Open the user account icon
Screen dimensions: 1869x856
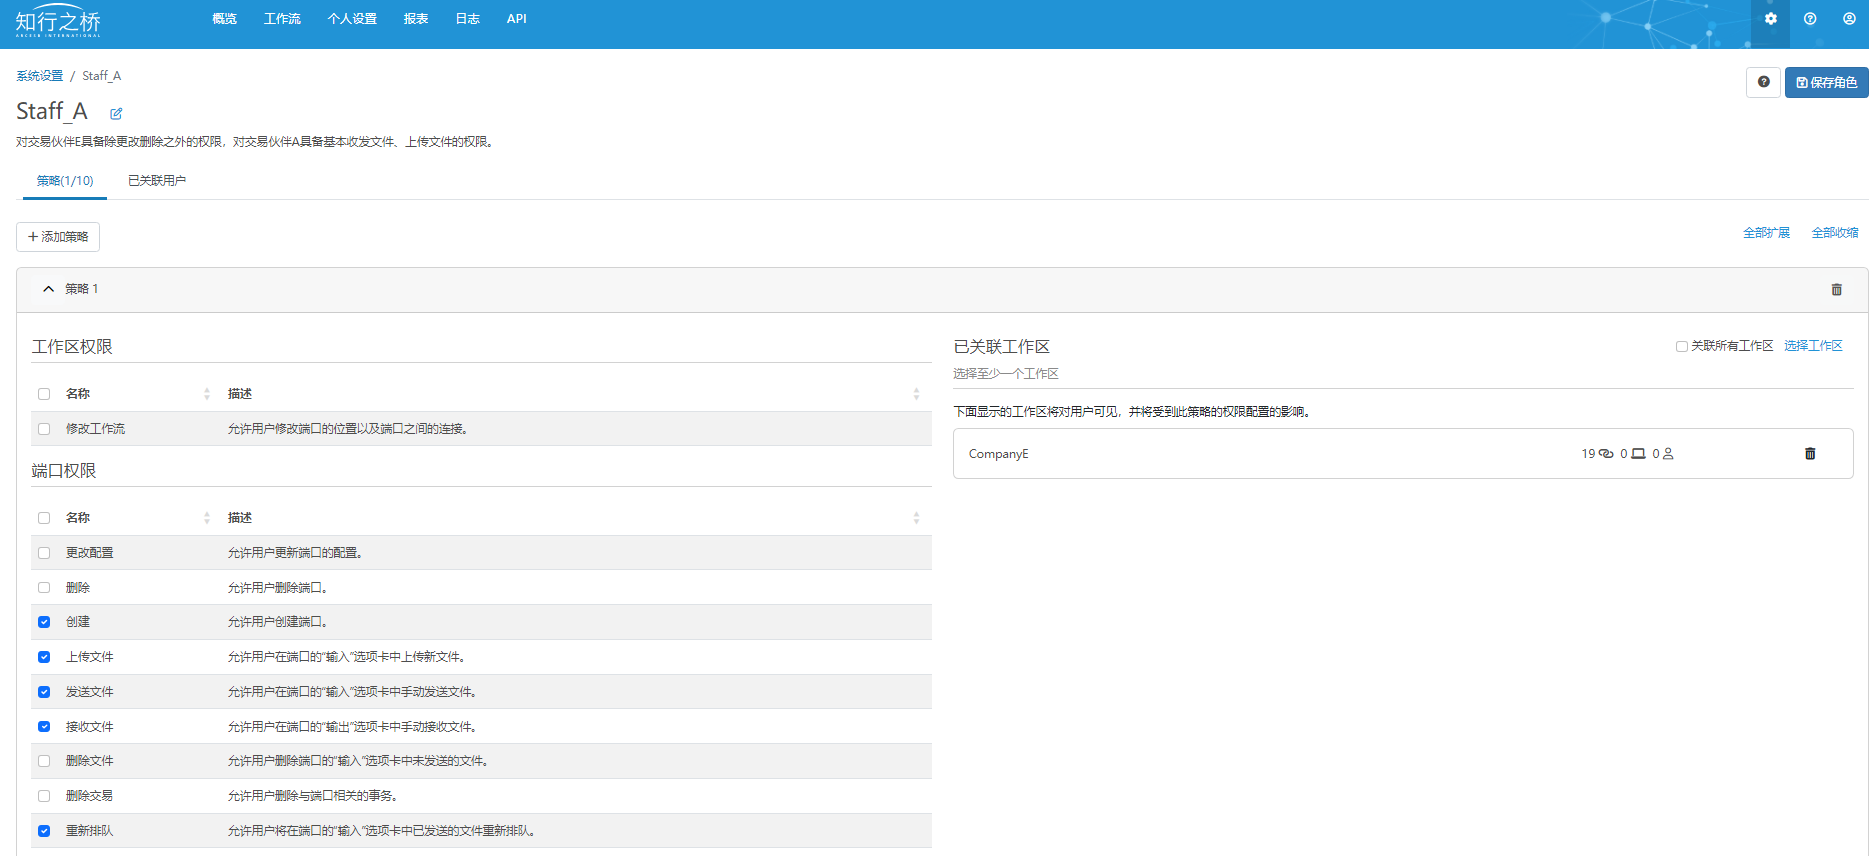click(x=1849, y=19)
